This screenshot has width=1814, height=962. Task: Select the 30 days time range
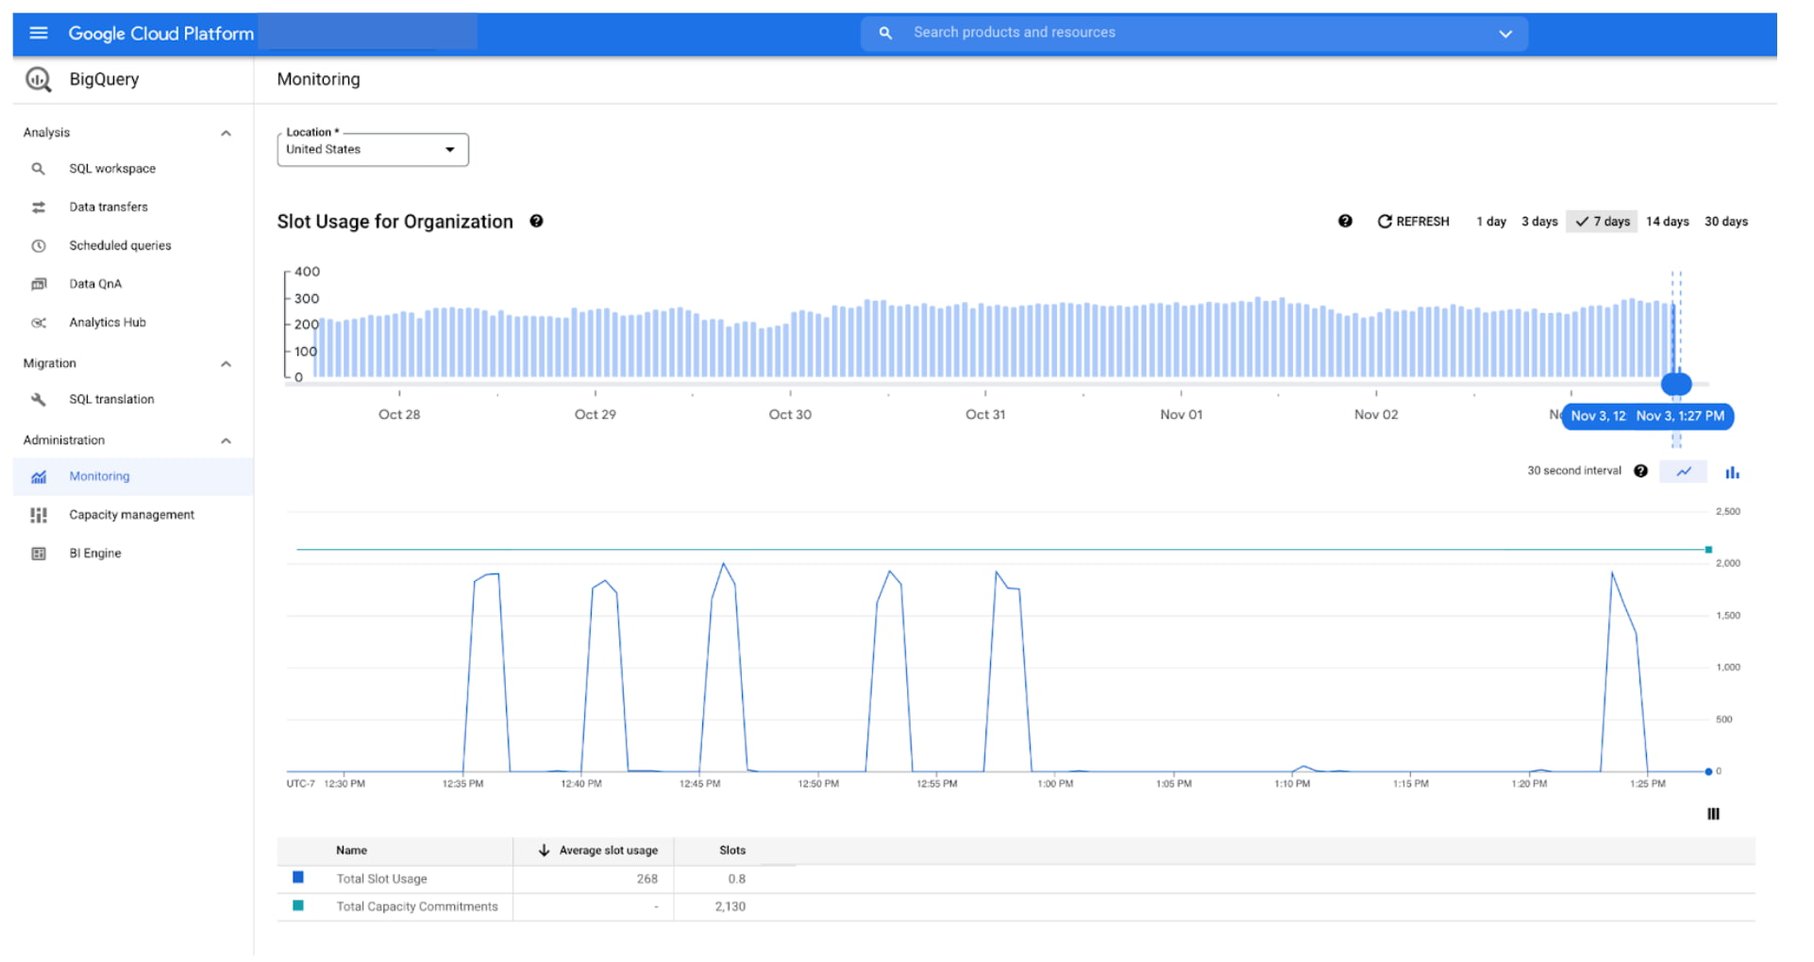[1726, 222]
